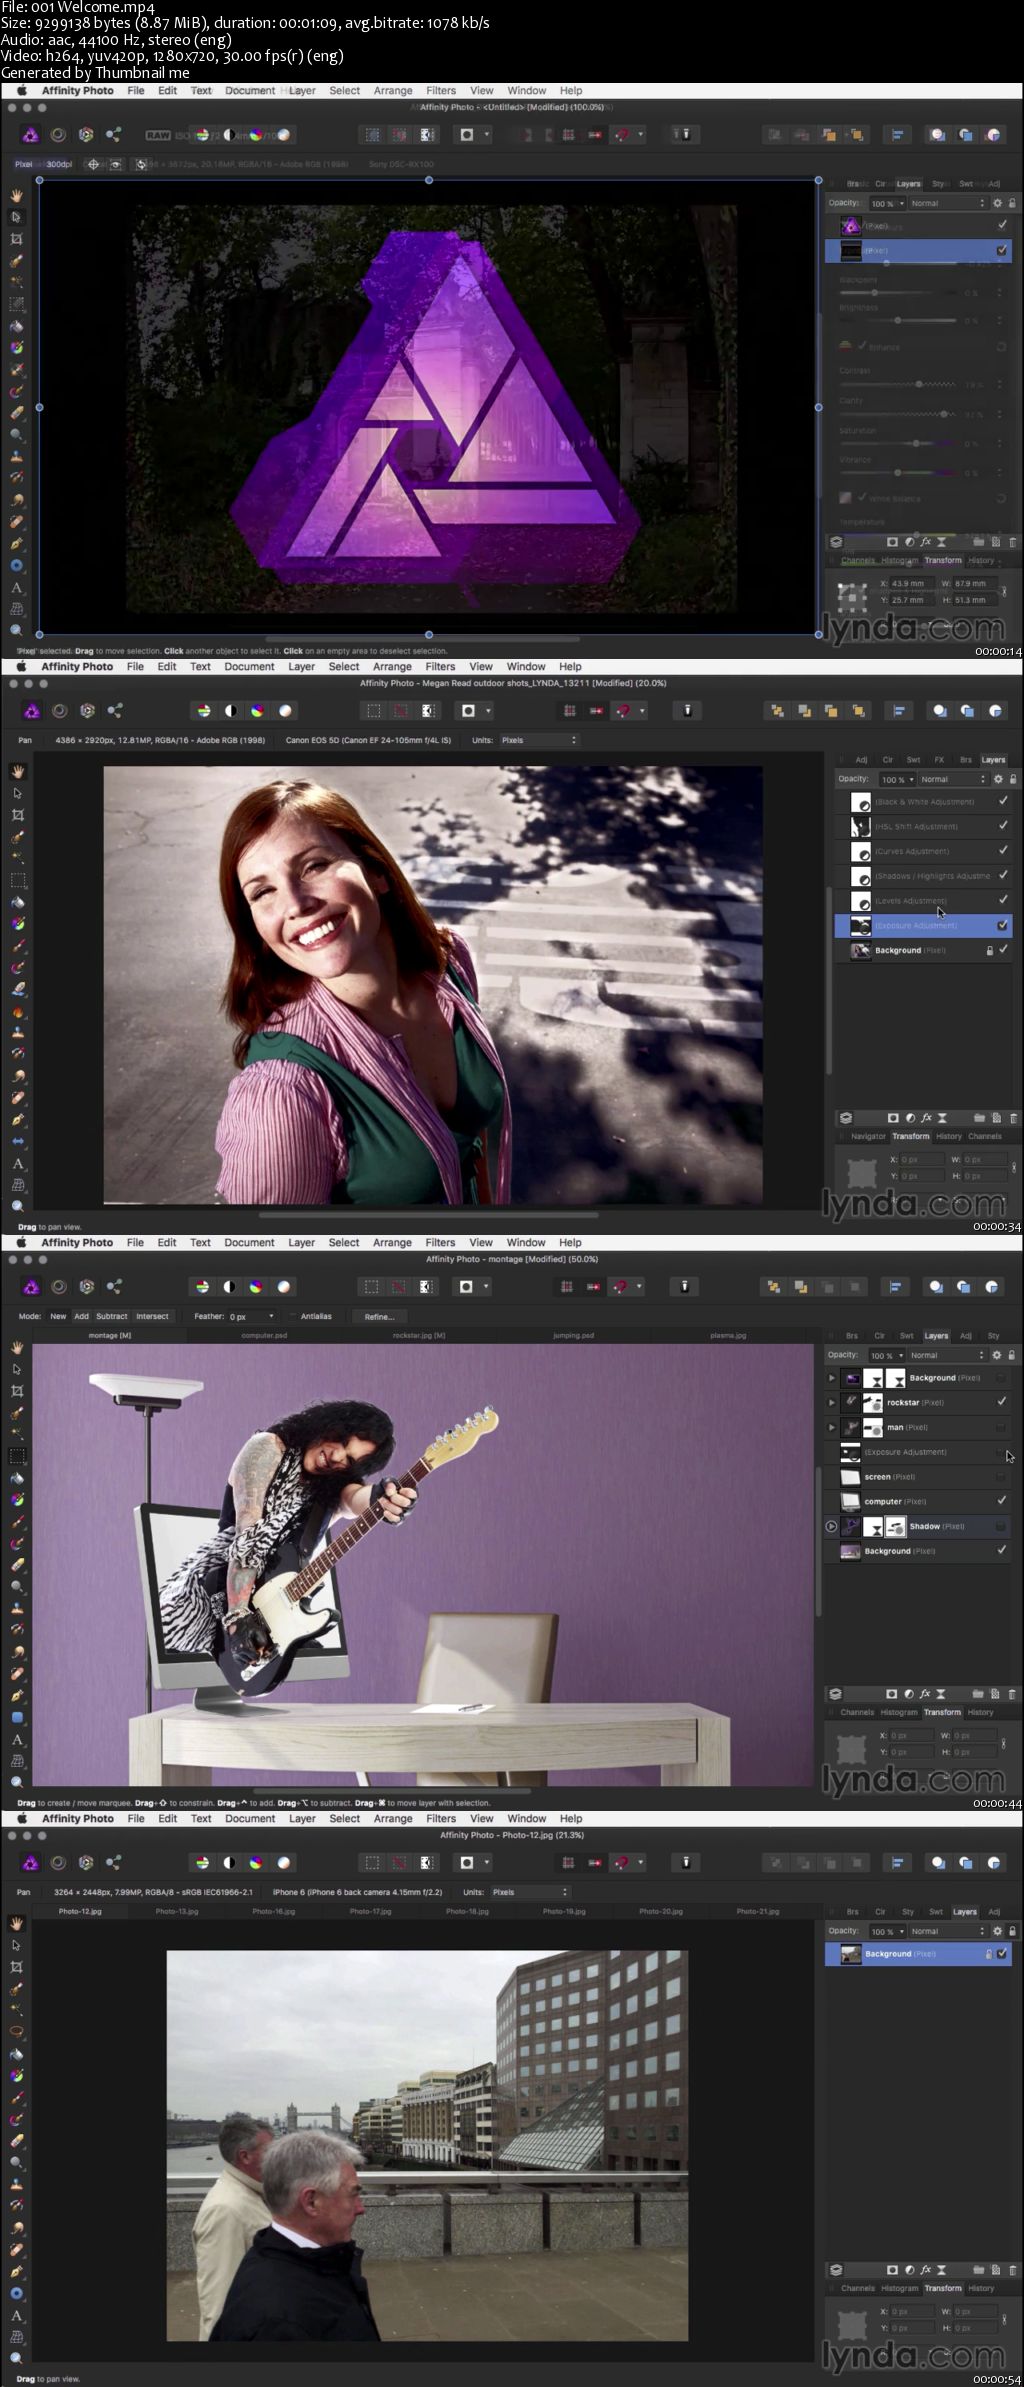Open Develop Persona in Megan Read window
This screenshot has width=1024, height=2387.
click(x=87, y=711)
